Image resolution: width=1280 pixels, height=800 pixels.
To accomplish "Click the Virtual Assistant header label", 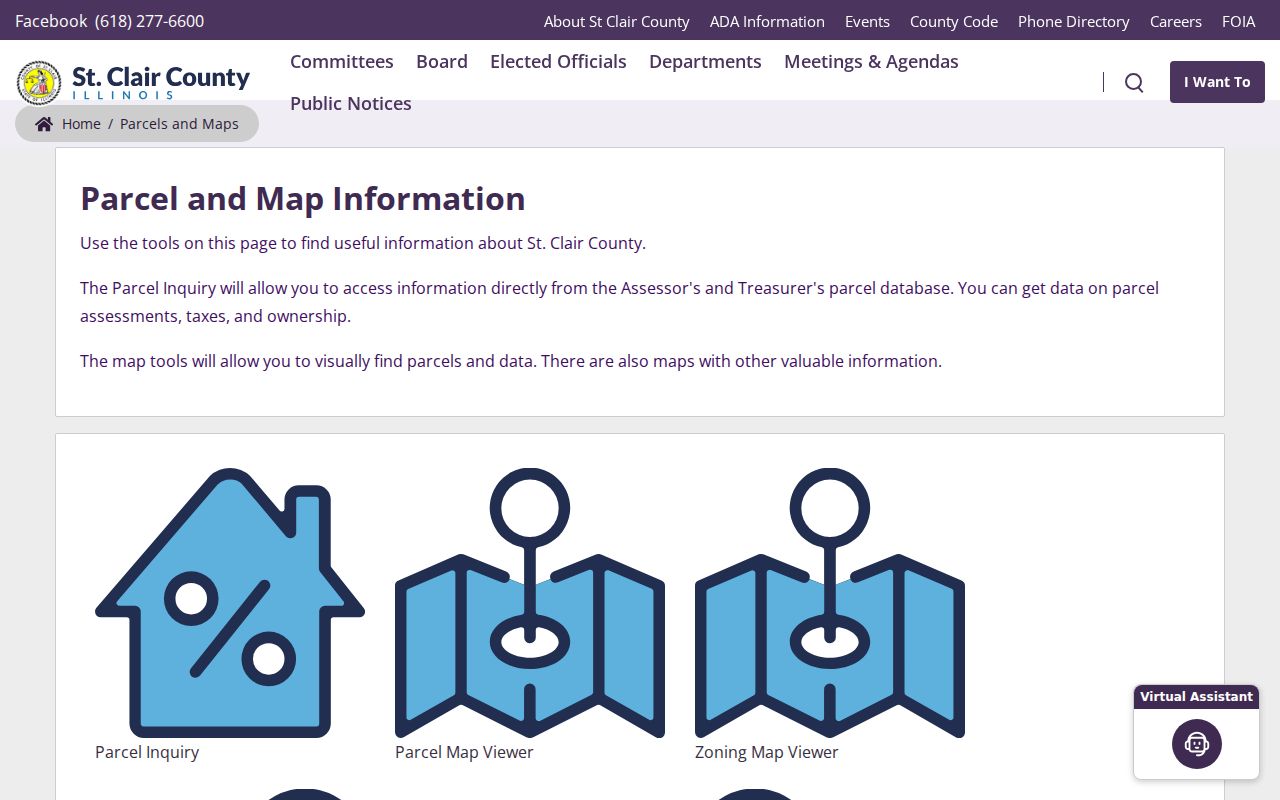I will point(1196,696).
